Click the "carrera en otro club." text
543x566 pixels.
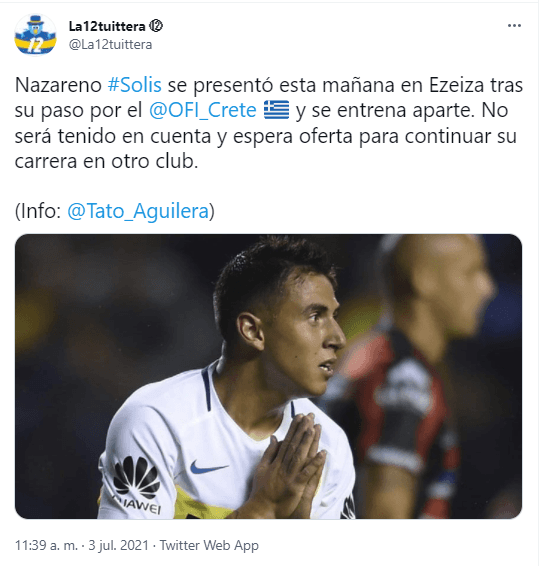point(107,161)
